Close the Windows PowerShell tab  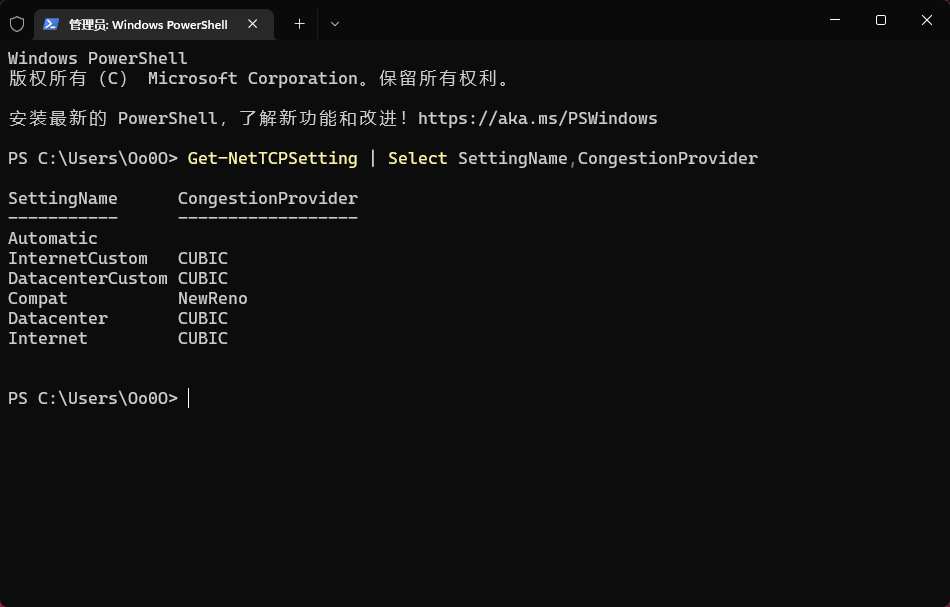coord(253,24)
